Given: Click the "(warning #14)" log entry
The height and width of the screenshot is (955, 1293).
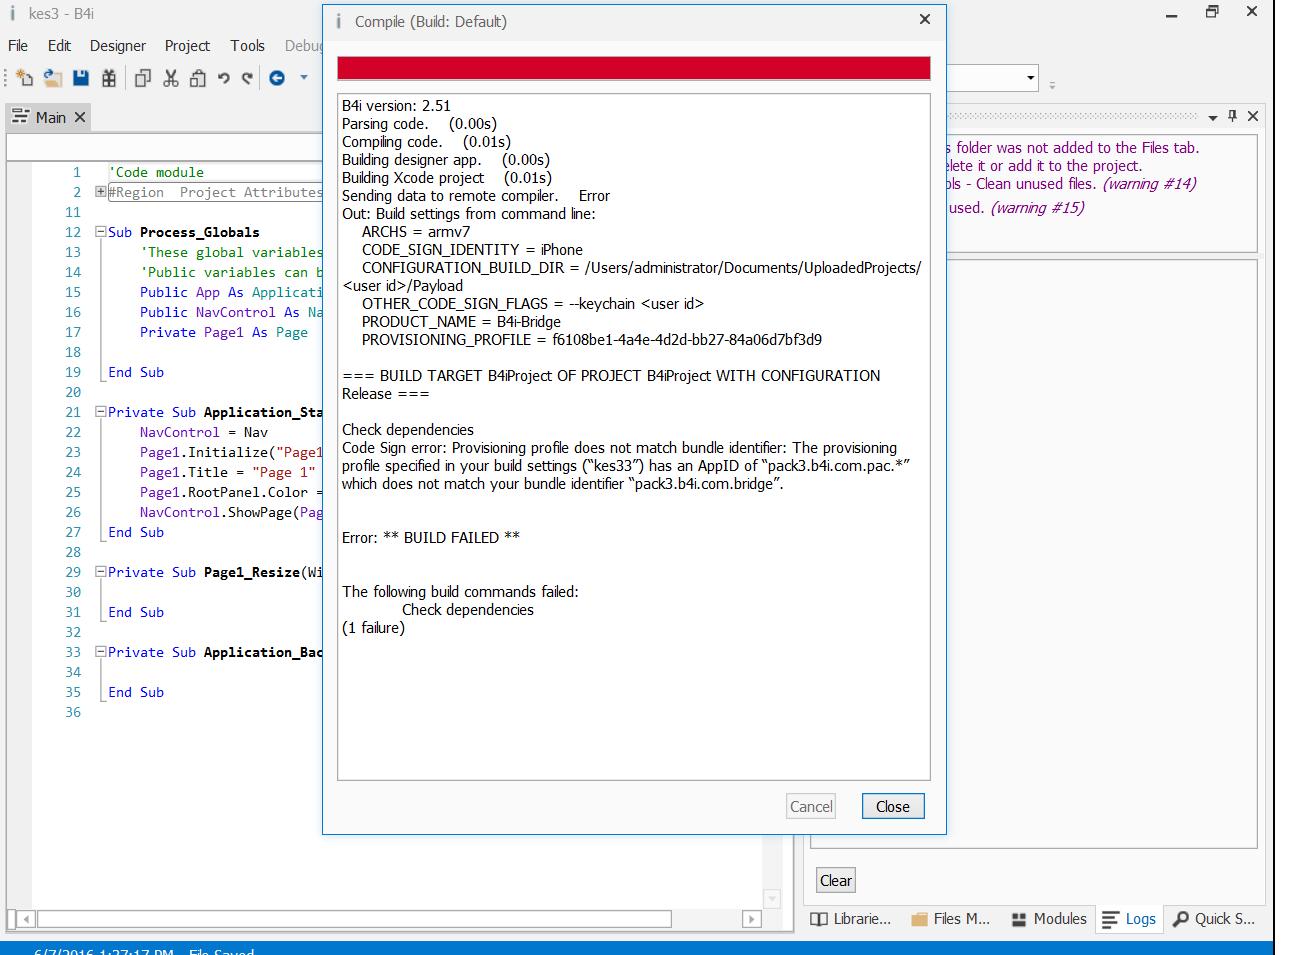Looking at the screenshot, I should coord(1149,184).
